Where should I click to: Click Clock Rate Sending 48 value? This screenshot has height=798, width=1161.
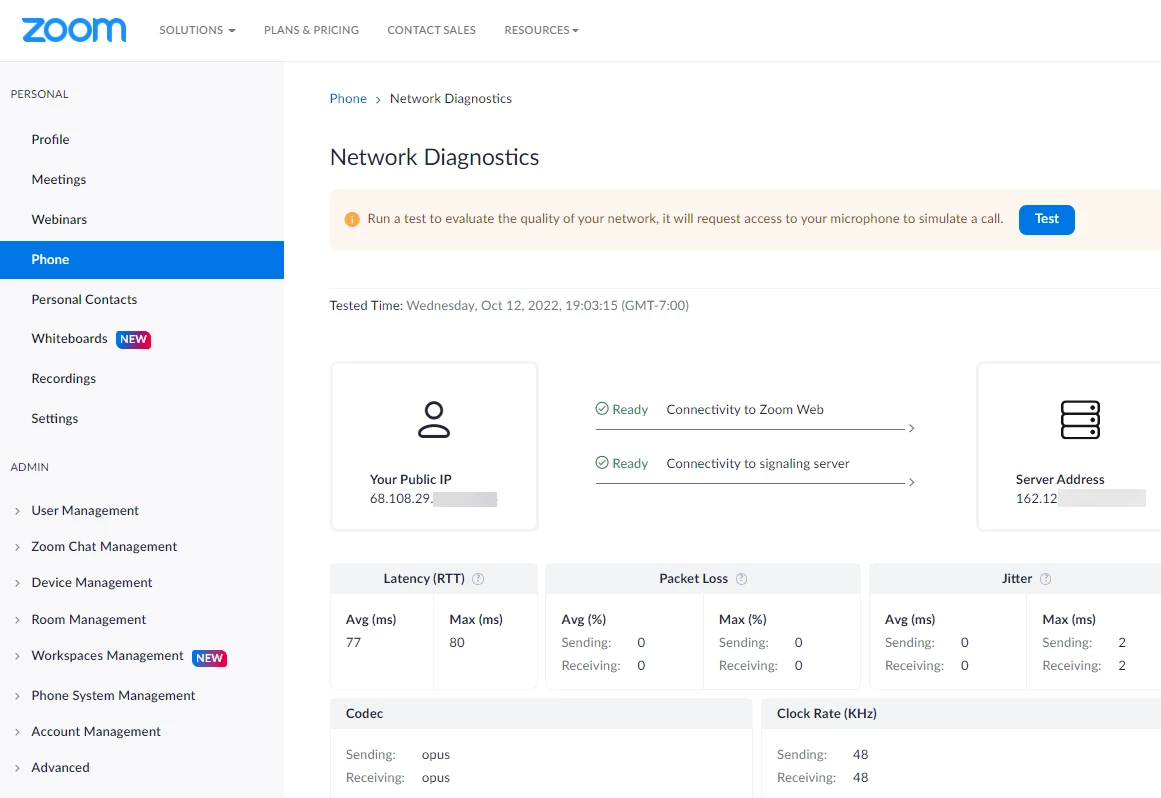pyautogui.click(x=860, y=754)
